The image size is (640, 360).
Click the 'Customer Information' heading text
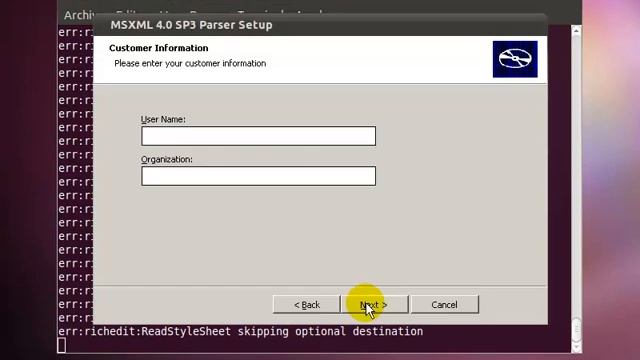pyautogui.click(x=159, y=48)
